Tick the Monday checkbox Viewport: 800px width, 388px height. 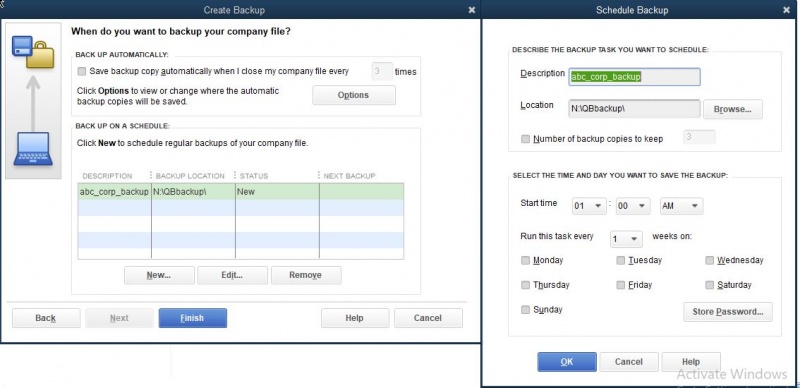tap(526, 260)
